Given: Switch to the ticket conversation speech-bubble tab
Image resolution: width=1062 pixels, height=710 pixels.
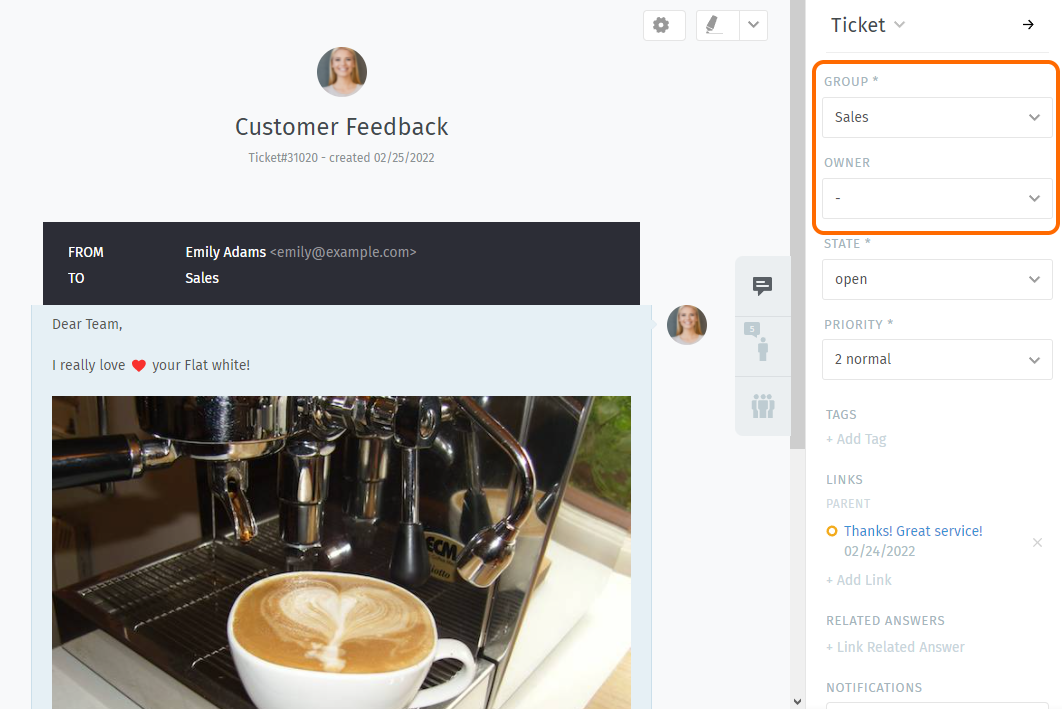Looking at the screenshot, I should 762,286.
